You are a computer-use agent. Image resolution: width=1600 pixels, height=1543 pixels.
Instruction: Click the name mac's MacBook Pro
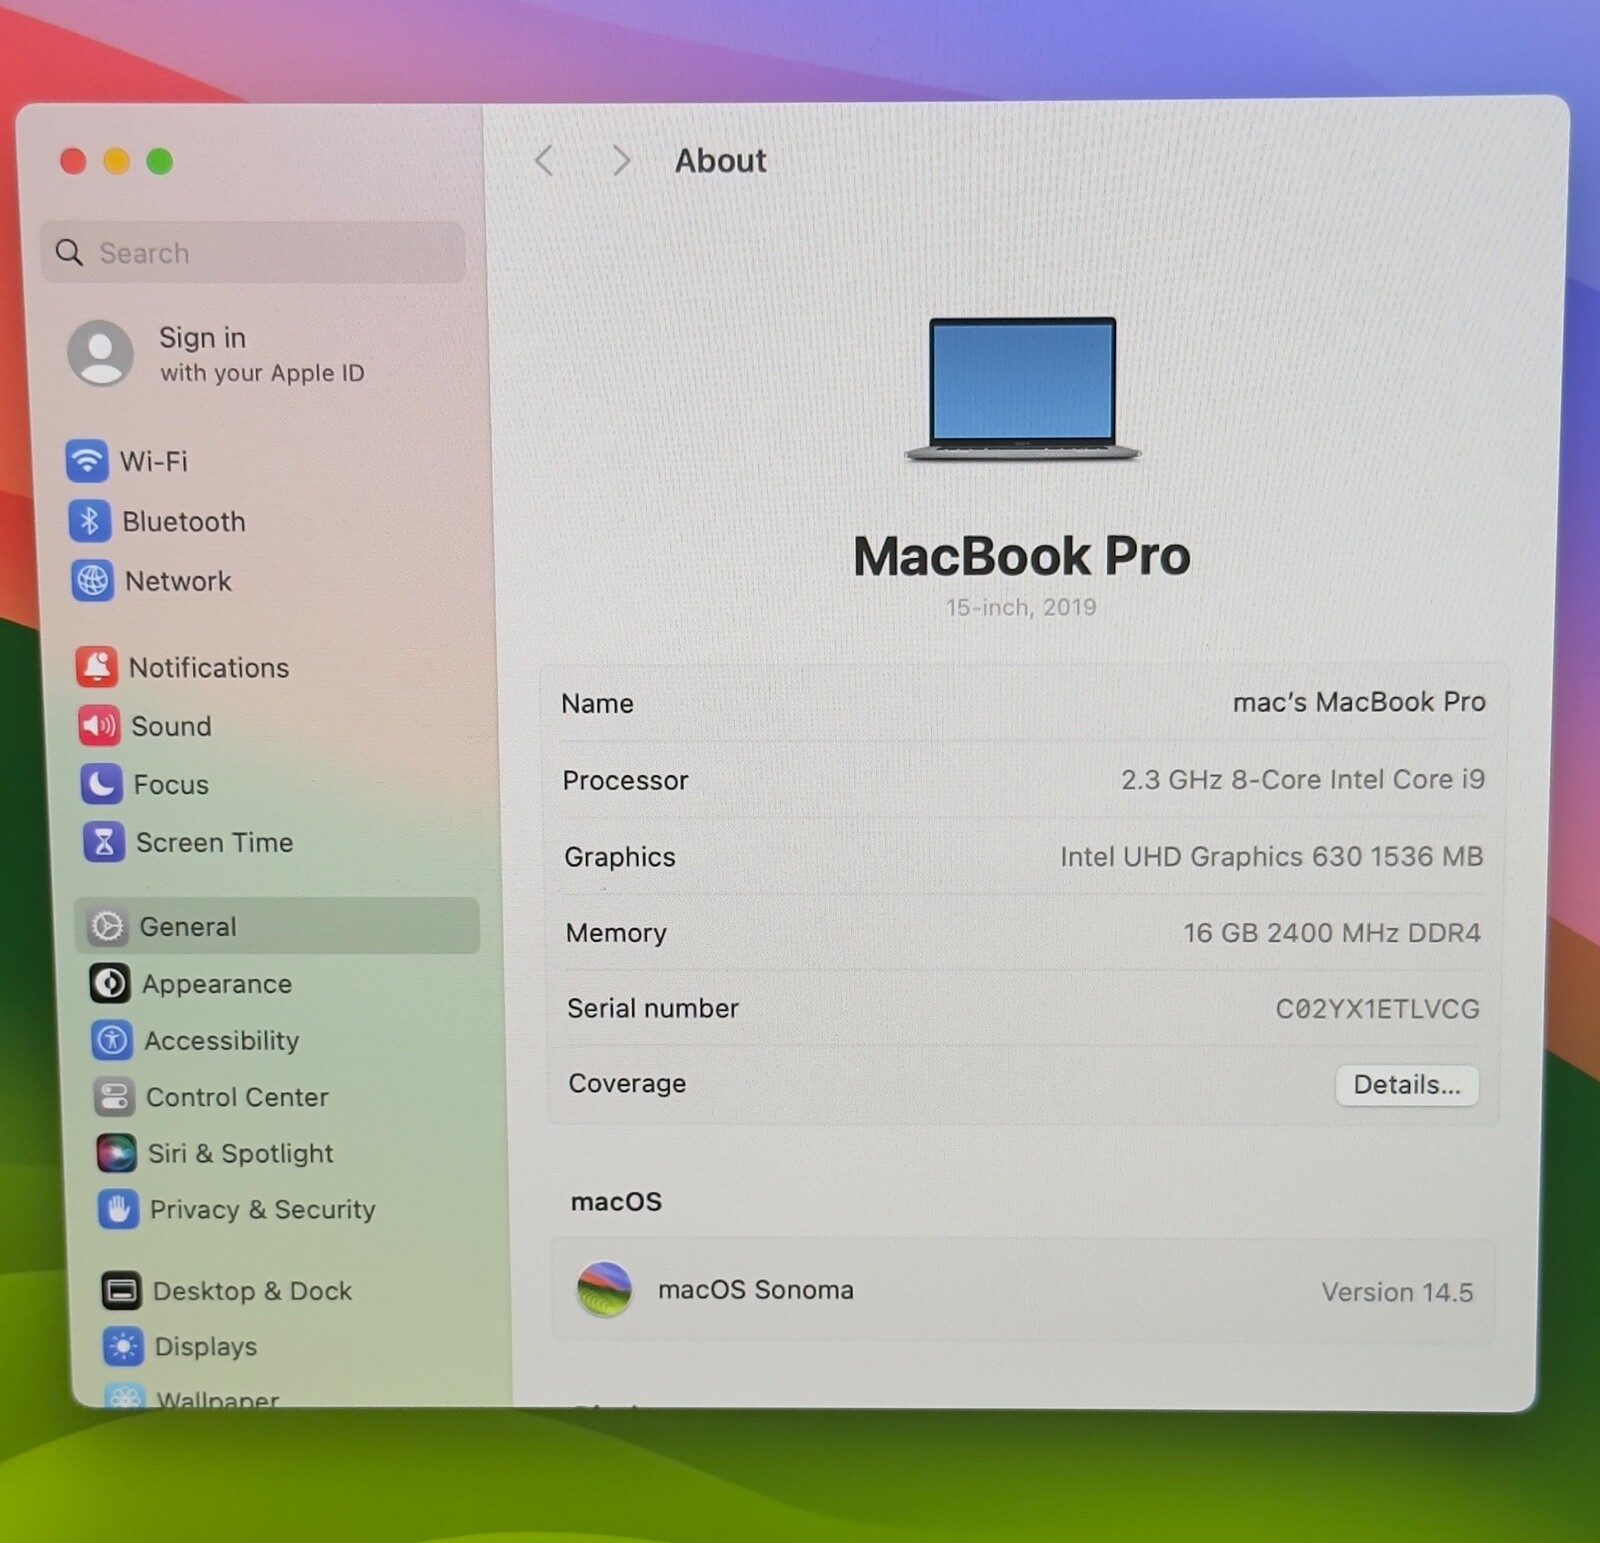pyautogui.click(x=1359, y=702)
